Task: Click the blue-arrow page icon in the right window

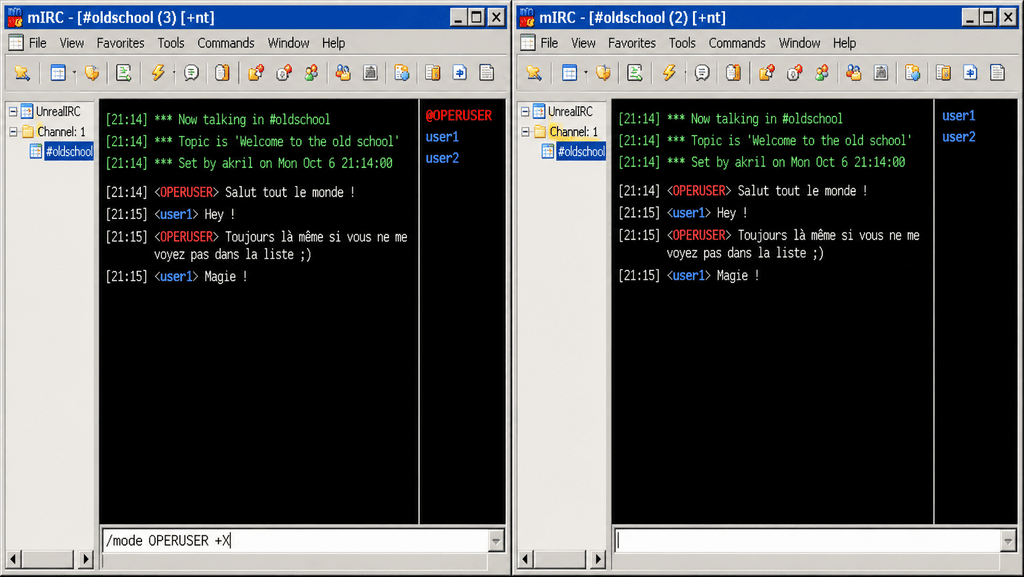Action: [x=970, y=72]
